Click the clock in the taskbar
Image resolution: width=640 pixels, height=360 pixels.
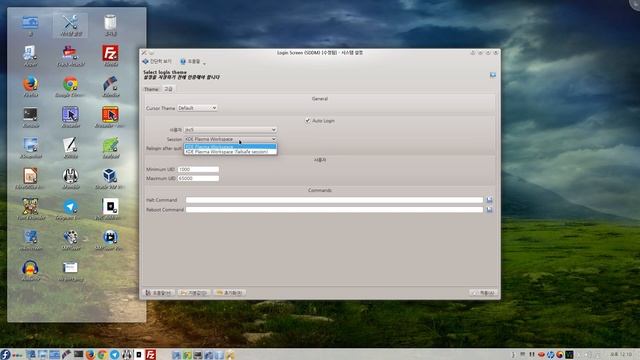621,354
